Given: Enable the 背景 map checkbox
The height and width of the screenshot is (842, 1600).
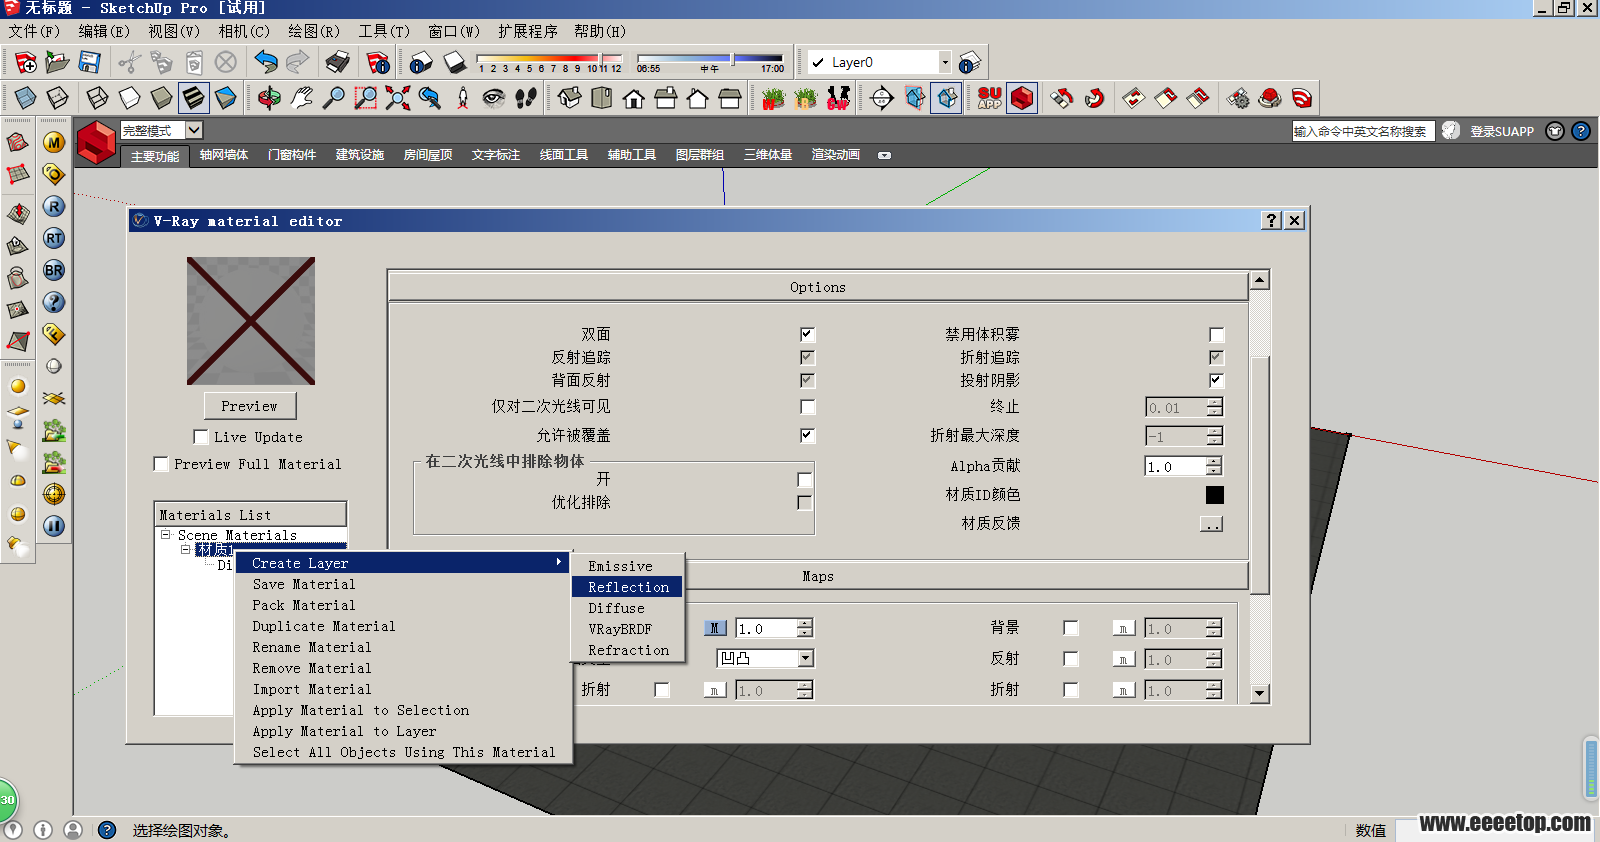Looking at the screenshot, I should tap(1071, 628).
